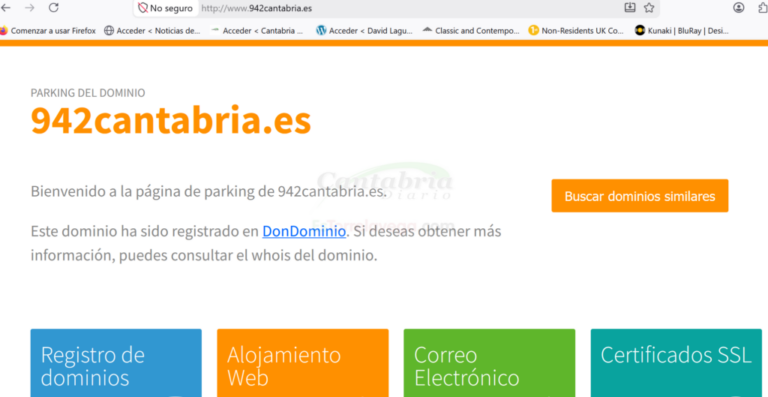Screen dimensions: 768x397
Task: Open the Comenzar a usar Firefox bookmark
Action: pyautogui.click(x=48, y=30)
